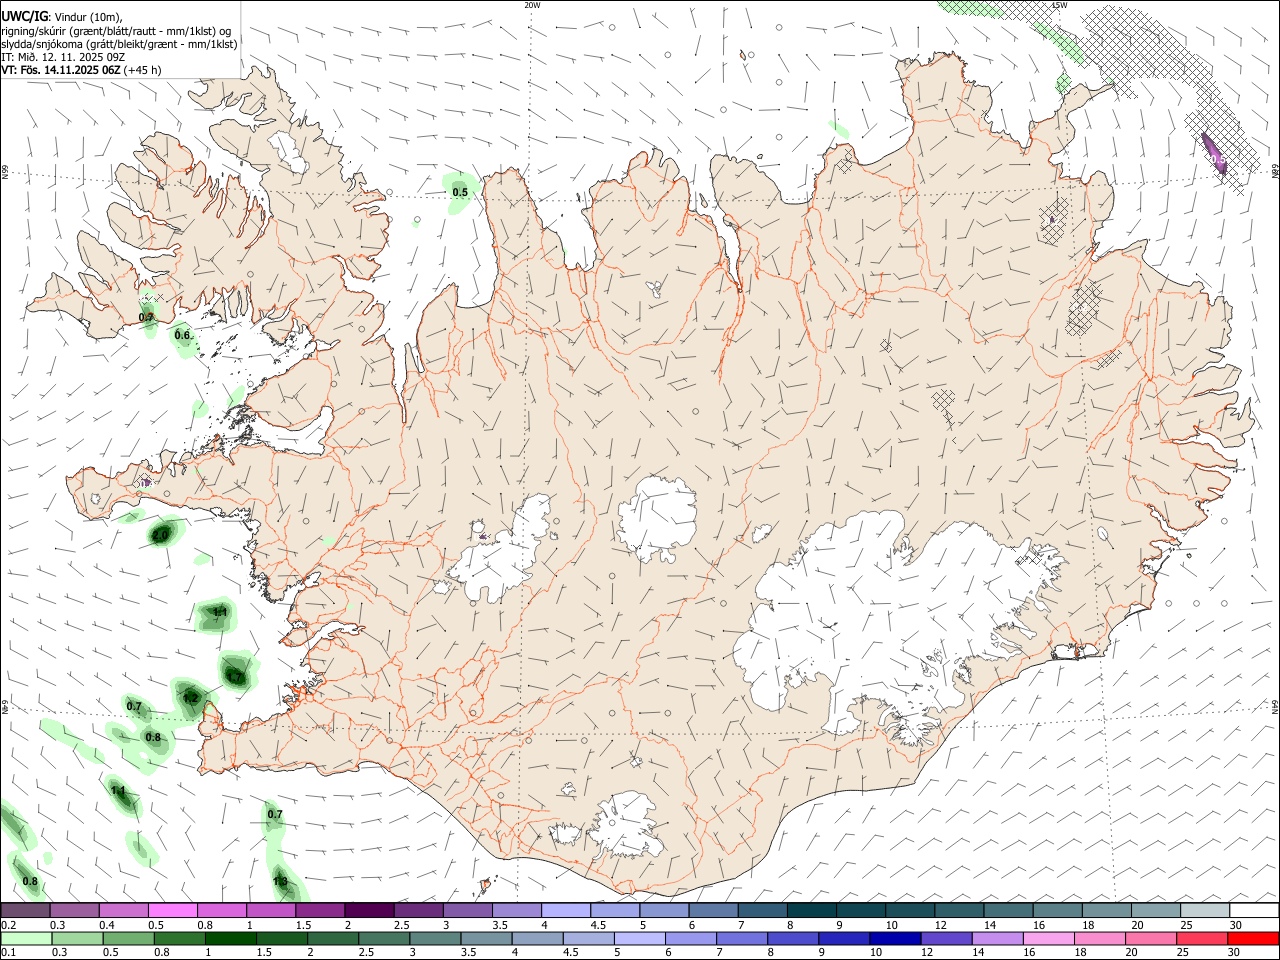Click the "0.2" label in the snow legend

[x=8, y=925]
